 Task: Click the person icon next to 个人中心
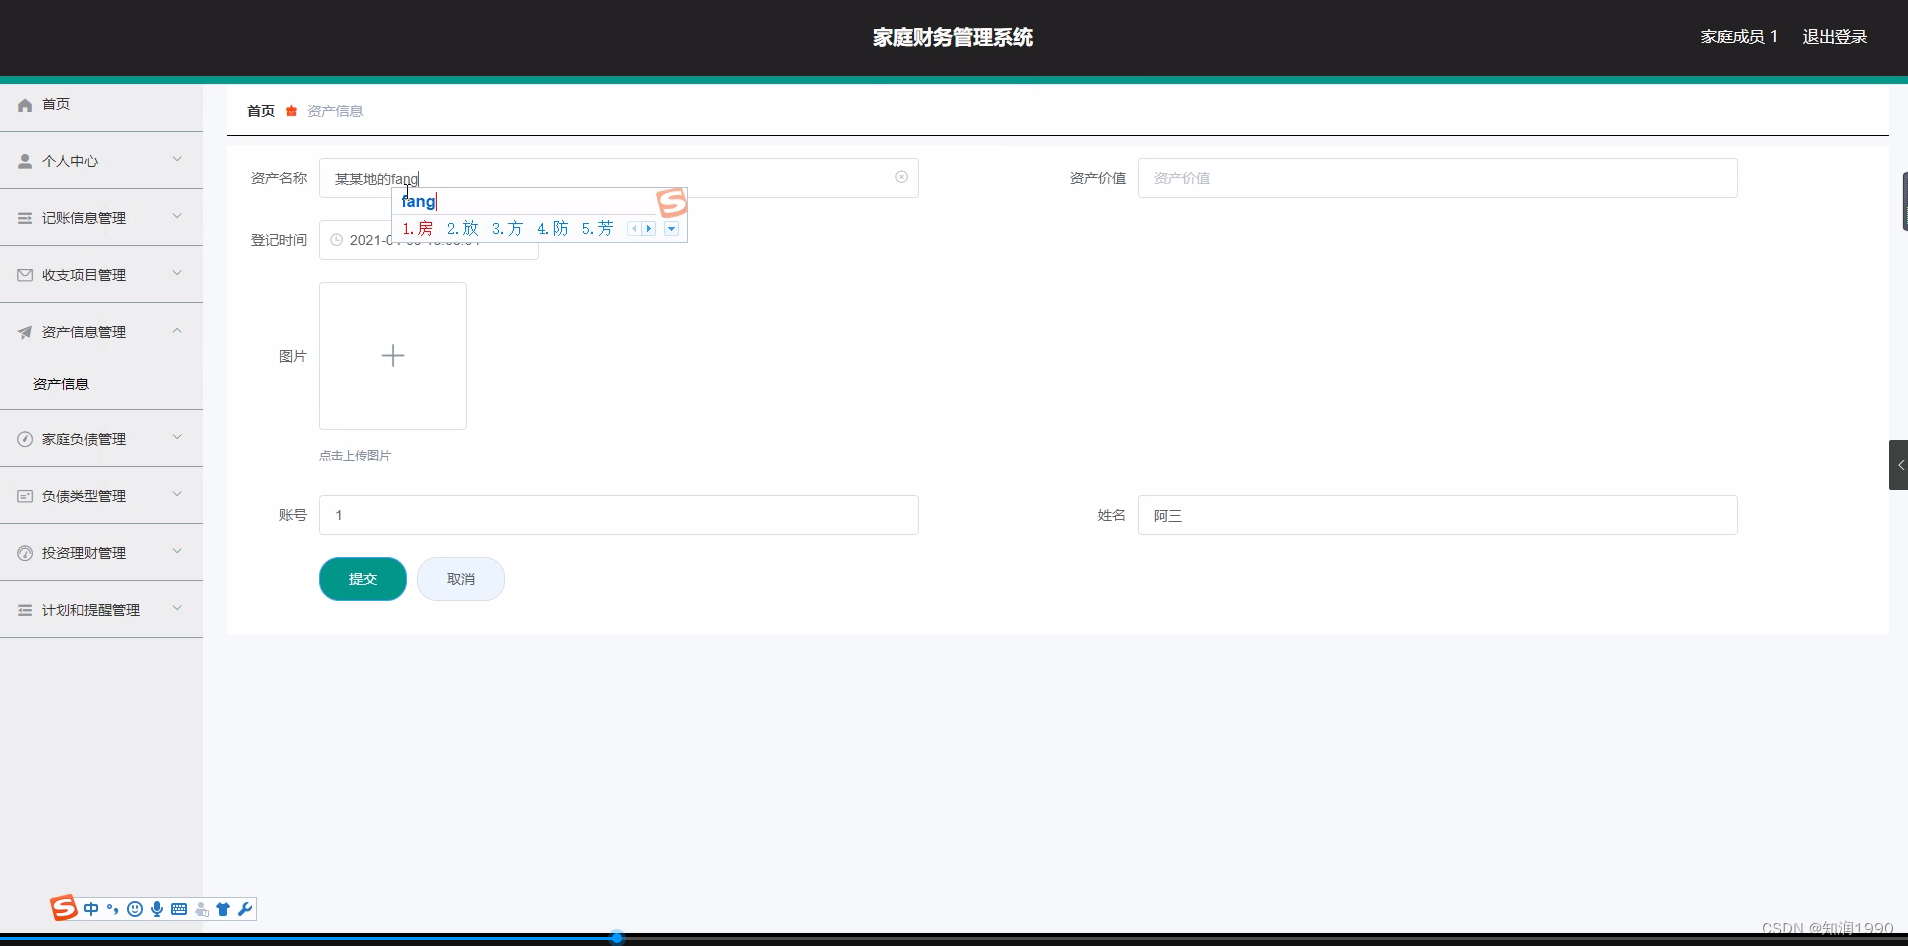(x=24, y=160)
